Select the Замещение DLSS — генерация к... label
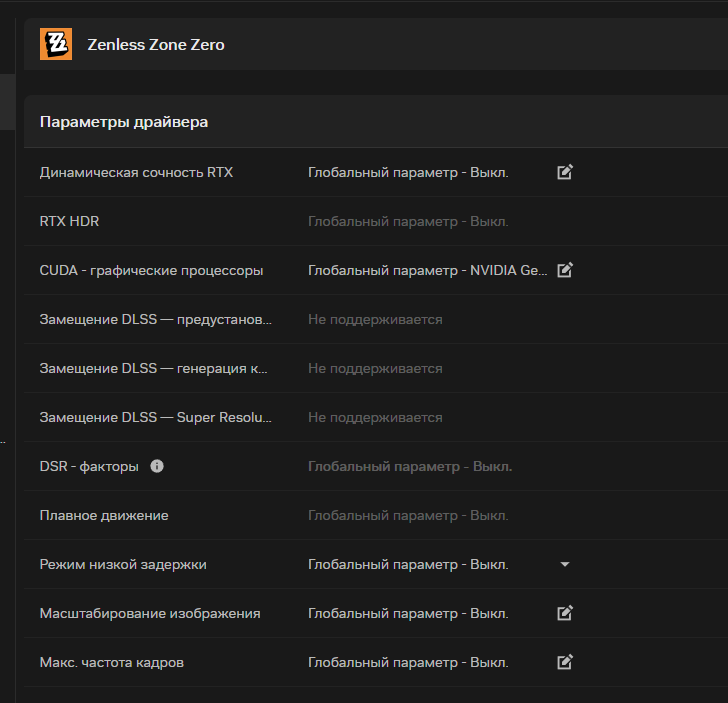728x703 pixels. [154, 368]
